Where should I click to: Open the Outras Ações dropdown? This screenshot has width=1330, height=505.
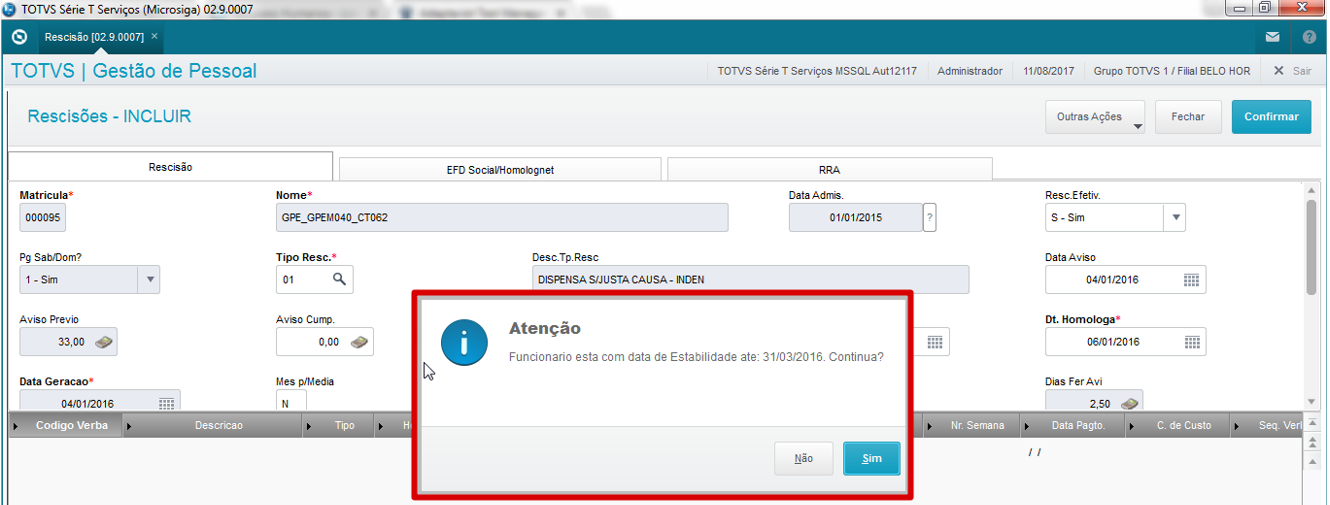pos(1097,117)
